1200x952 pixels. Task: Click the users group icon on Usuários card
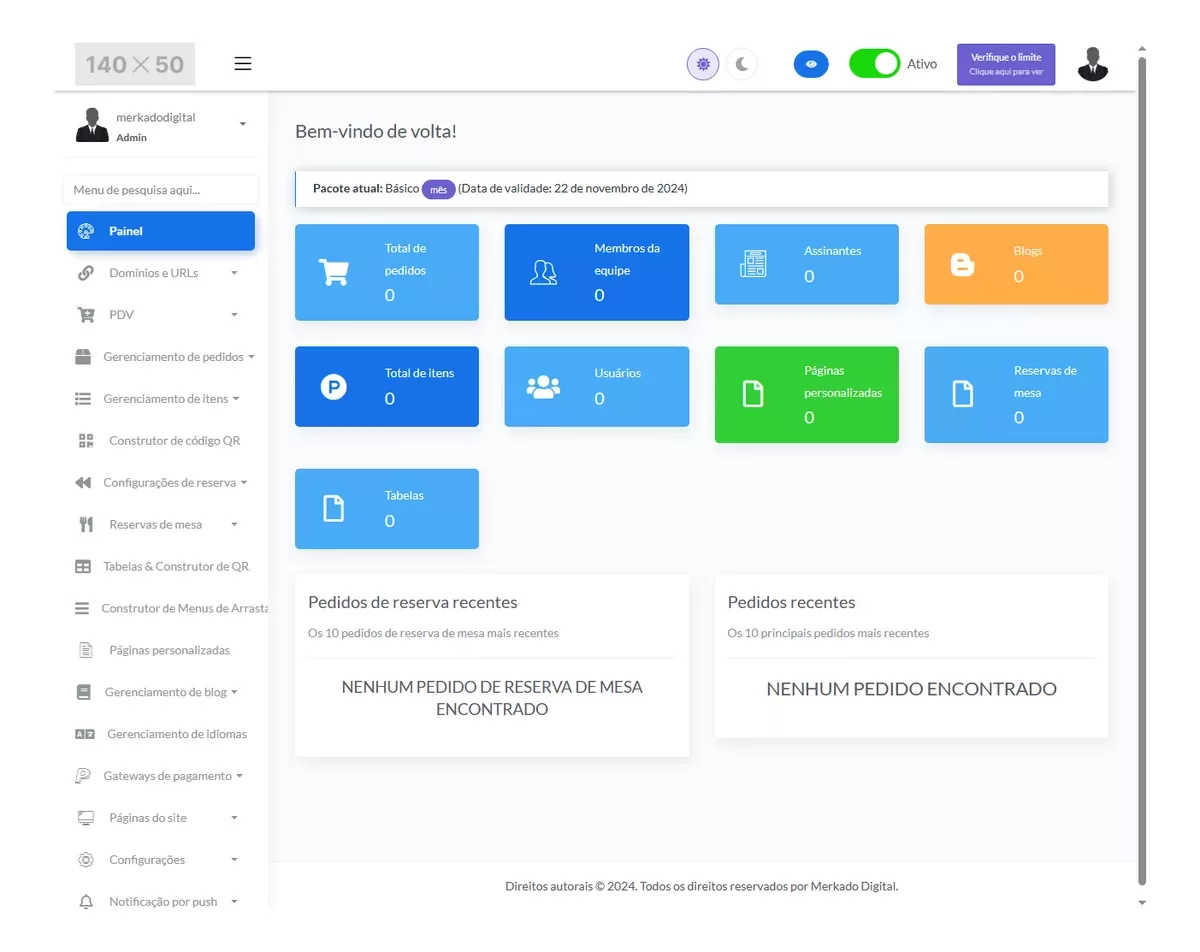point(543,387)
